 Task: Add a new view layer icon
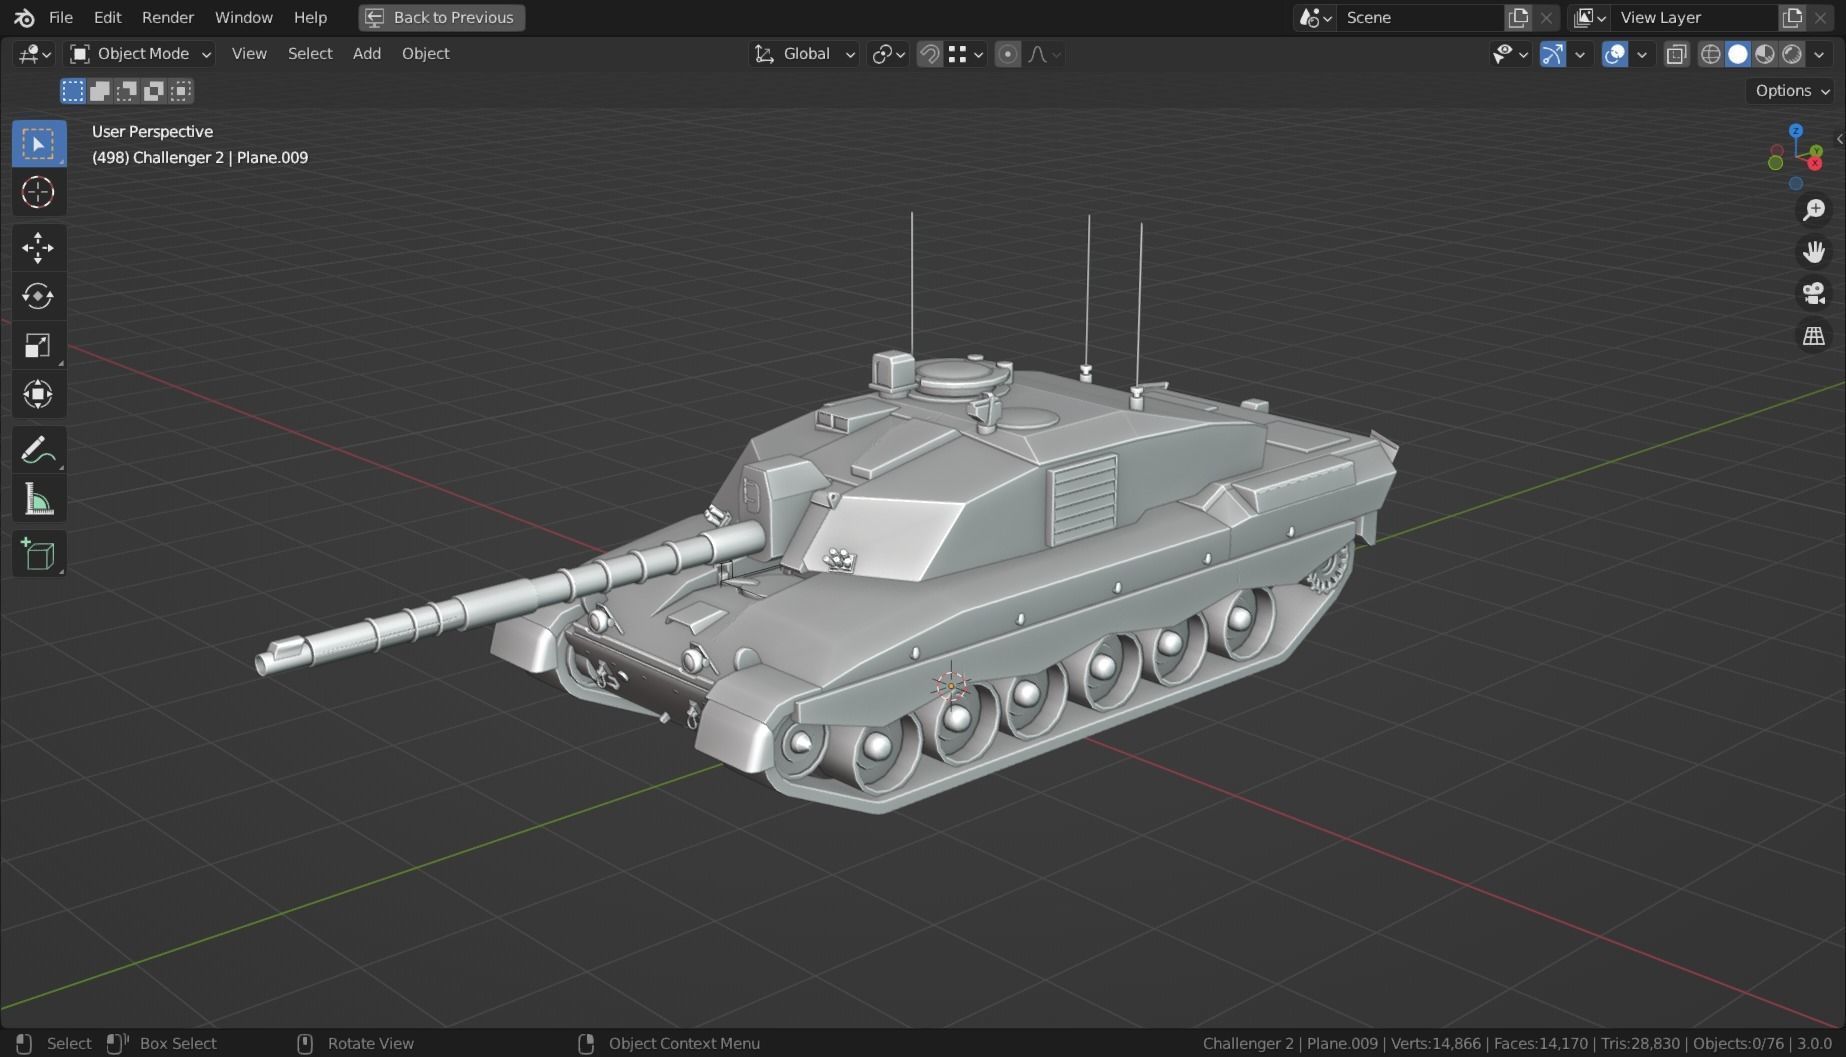[1792, 17]
